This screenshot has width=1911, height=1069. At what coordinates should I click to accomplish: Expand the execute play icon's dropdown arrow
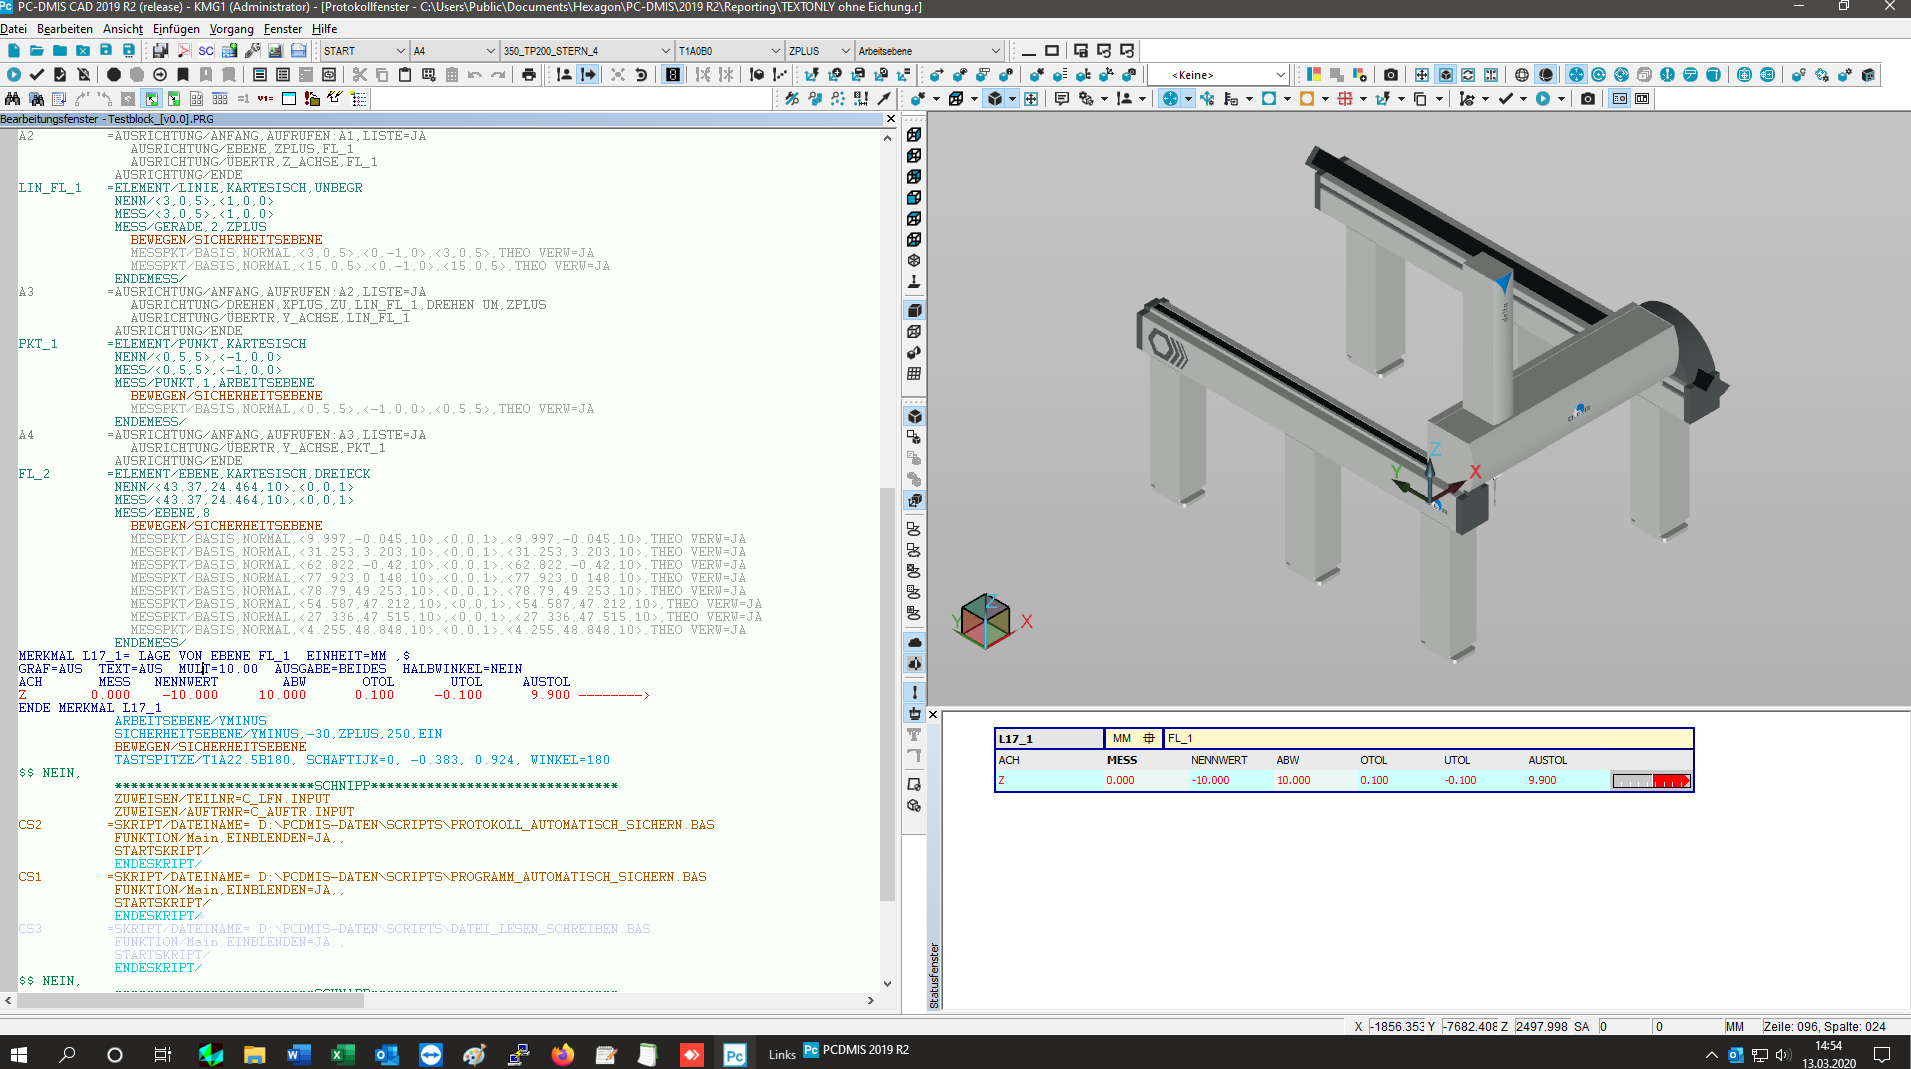click(1560, 98)
